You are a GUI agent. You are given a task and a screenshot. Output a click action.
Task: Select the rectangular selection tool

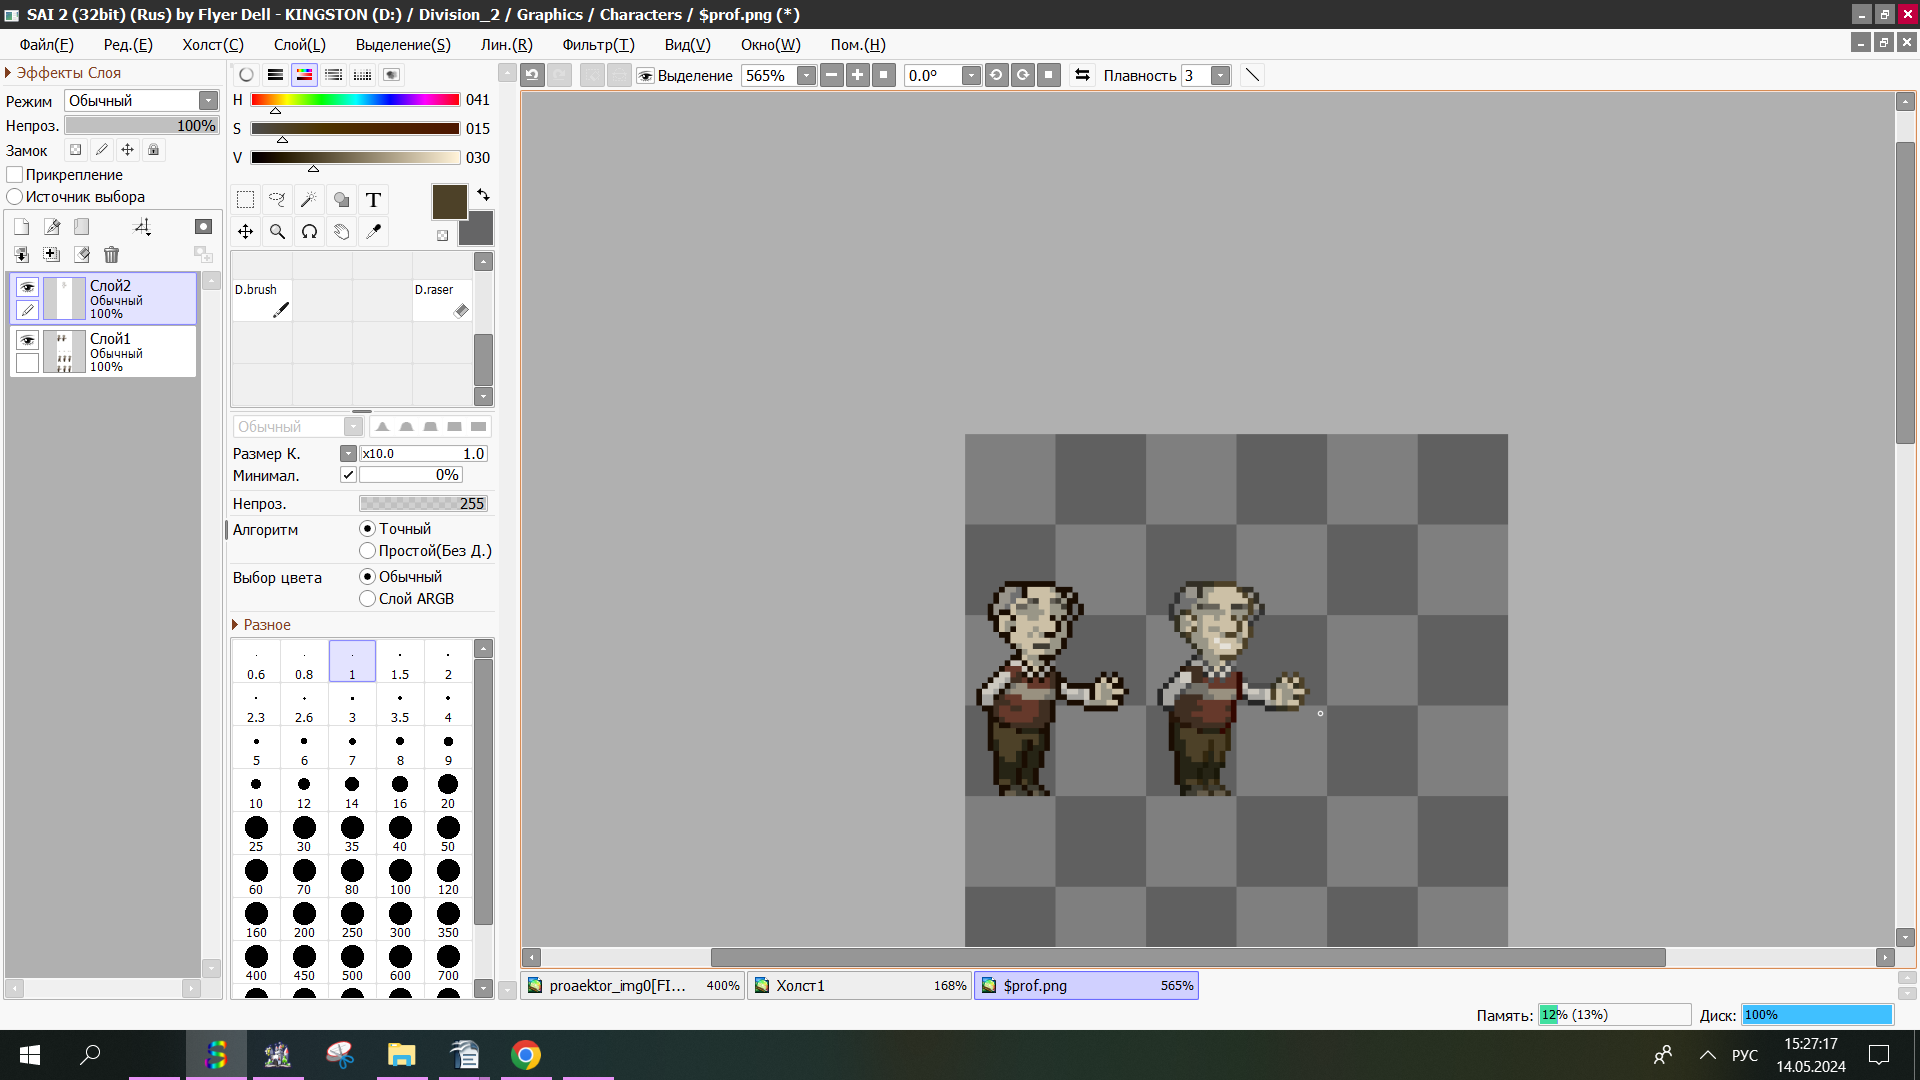[x=245, y=200]
